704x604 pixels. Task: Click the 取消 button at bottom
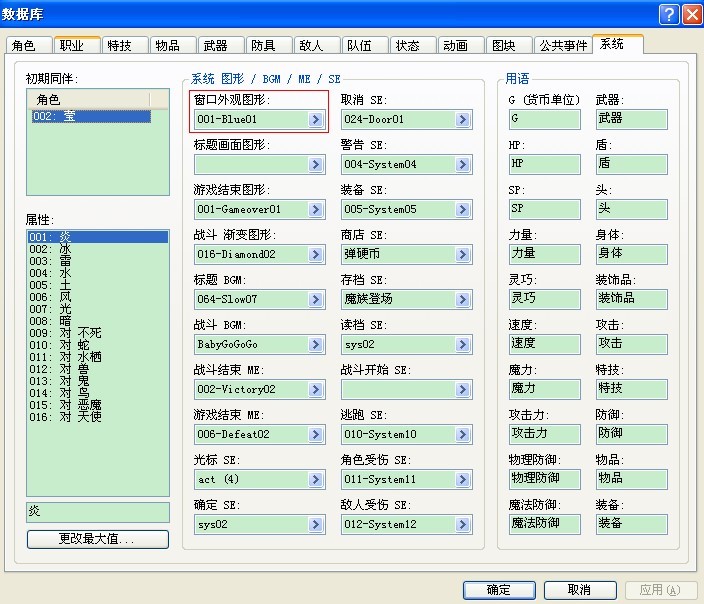click(580, 590)
